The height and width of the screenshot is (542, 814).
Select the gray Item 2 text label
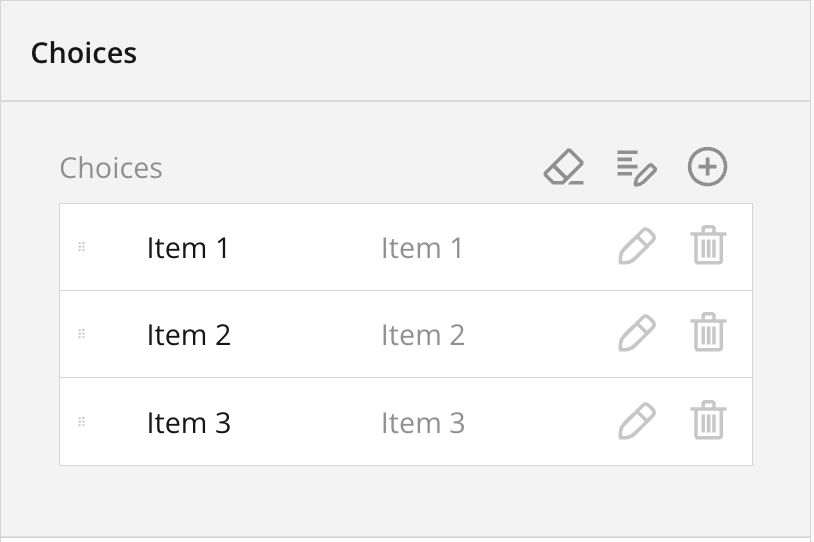pyautogui.click(x=423, y=334)
